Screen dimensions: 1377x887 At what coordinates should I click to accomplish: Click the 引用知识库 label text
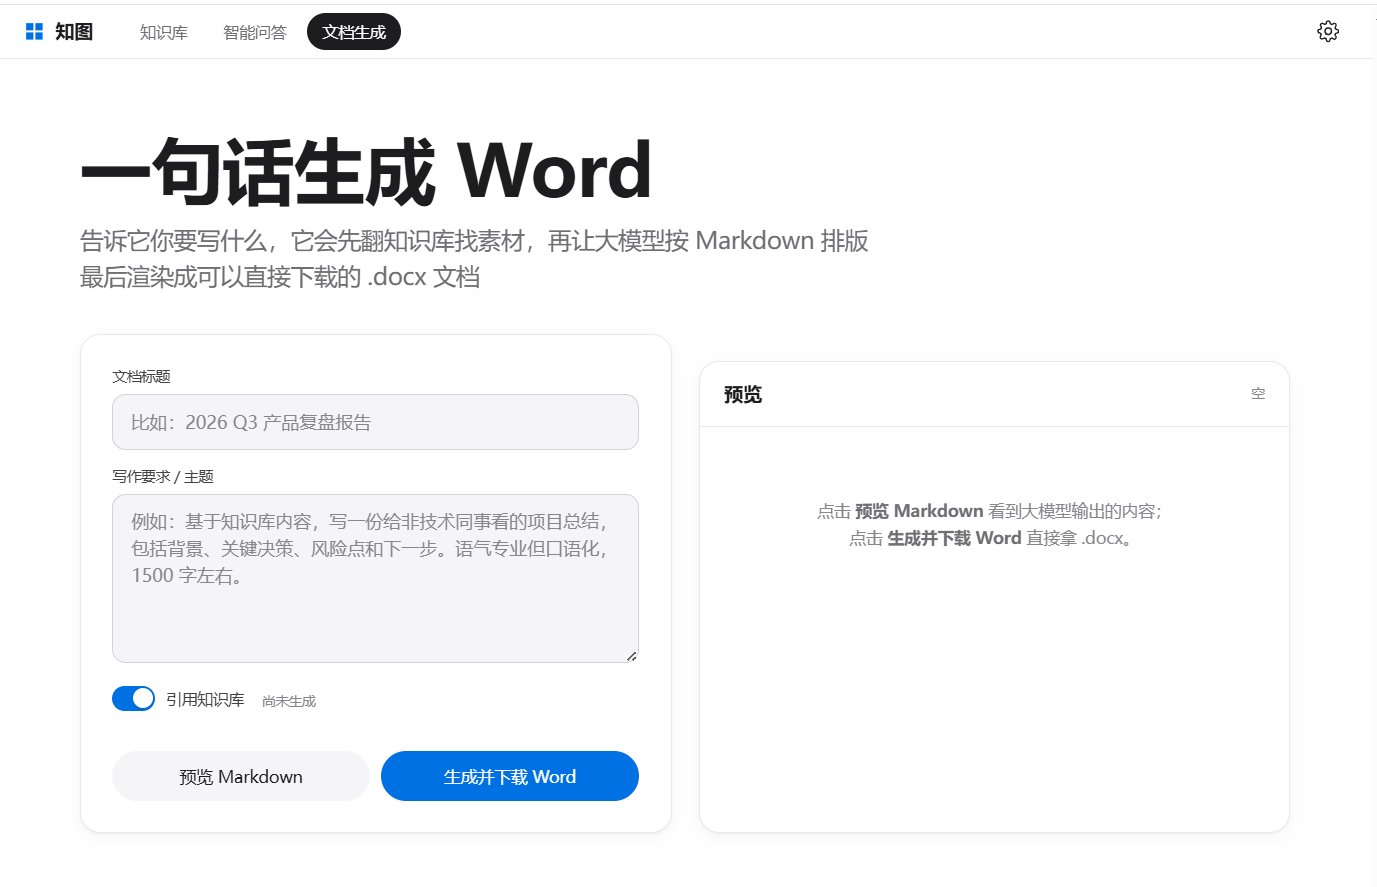pos(205,699)
